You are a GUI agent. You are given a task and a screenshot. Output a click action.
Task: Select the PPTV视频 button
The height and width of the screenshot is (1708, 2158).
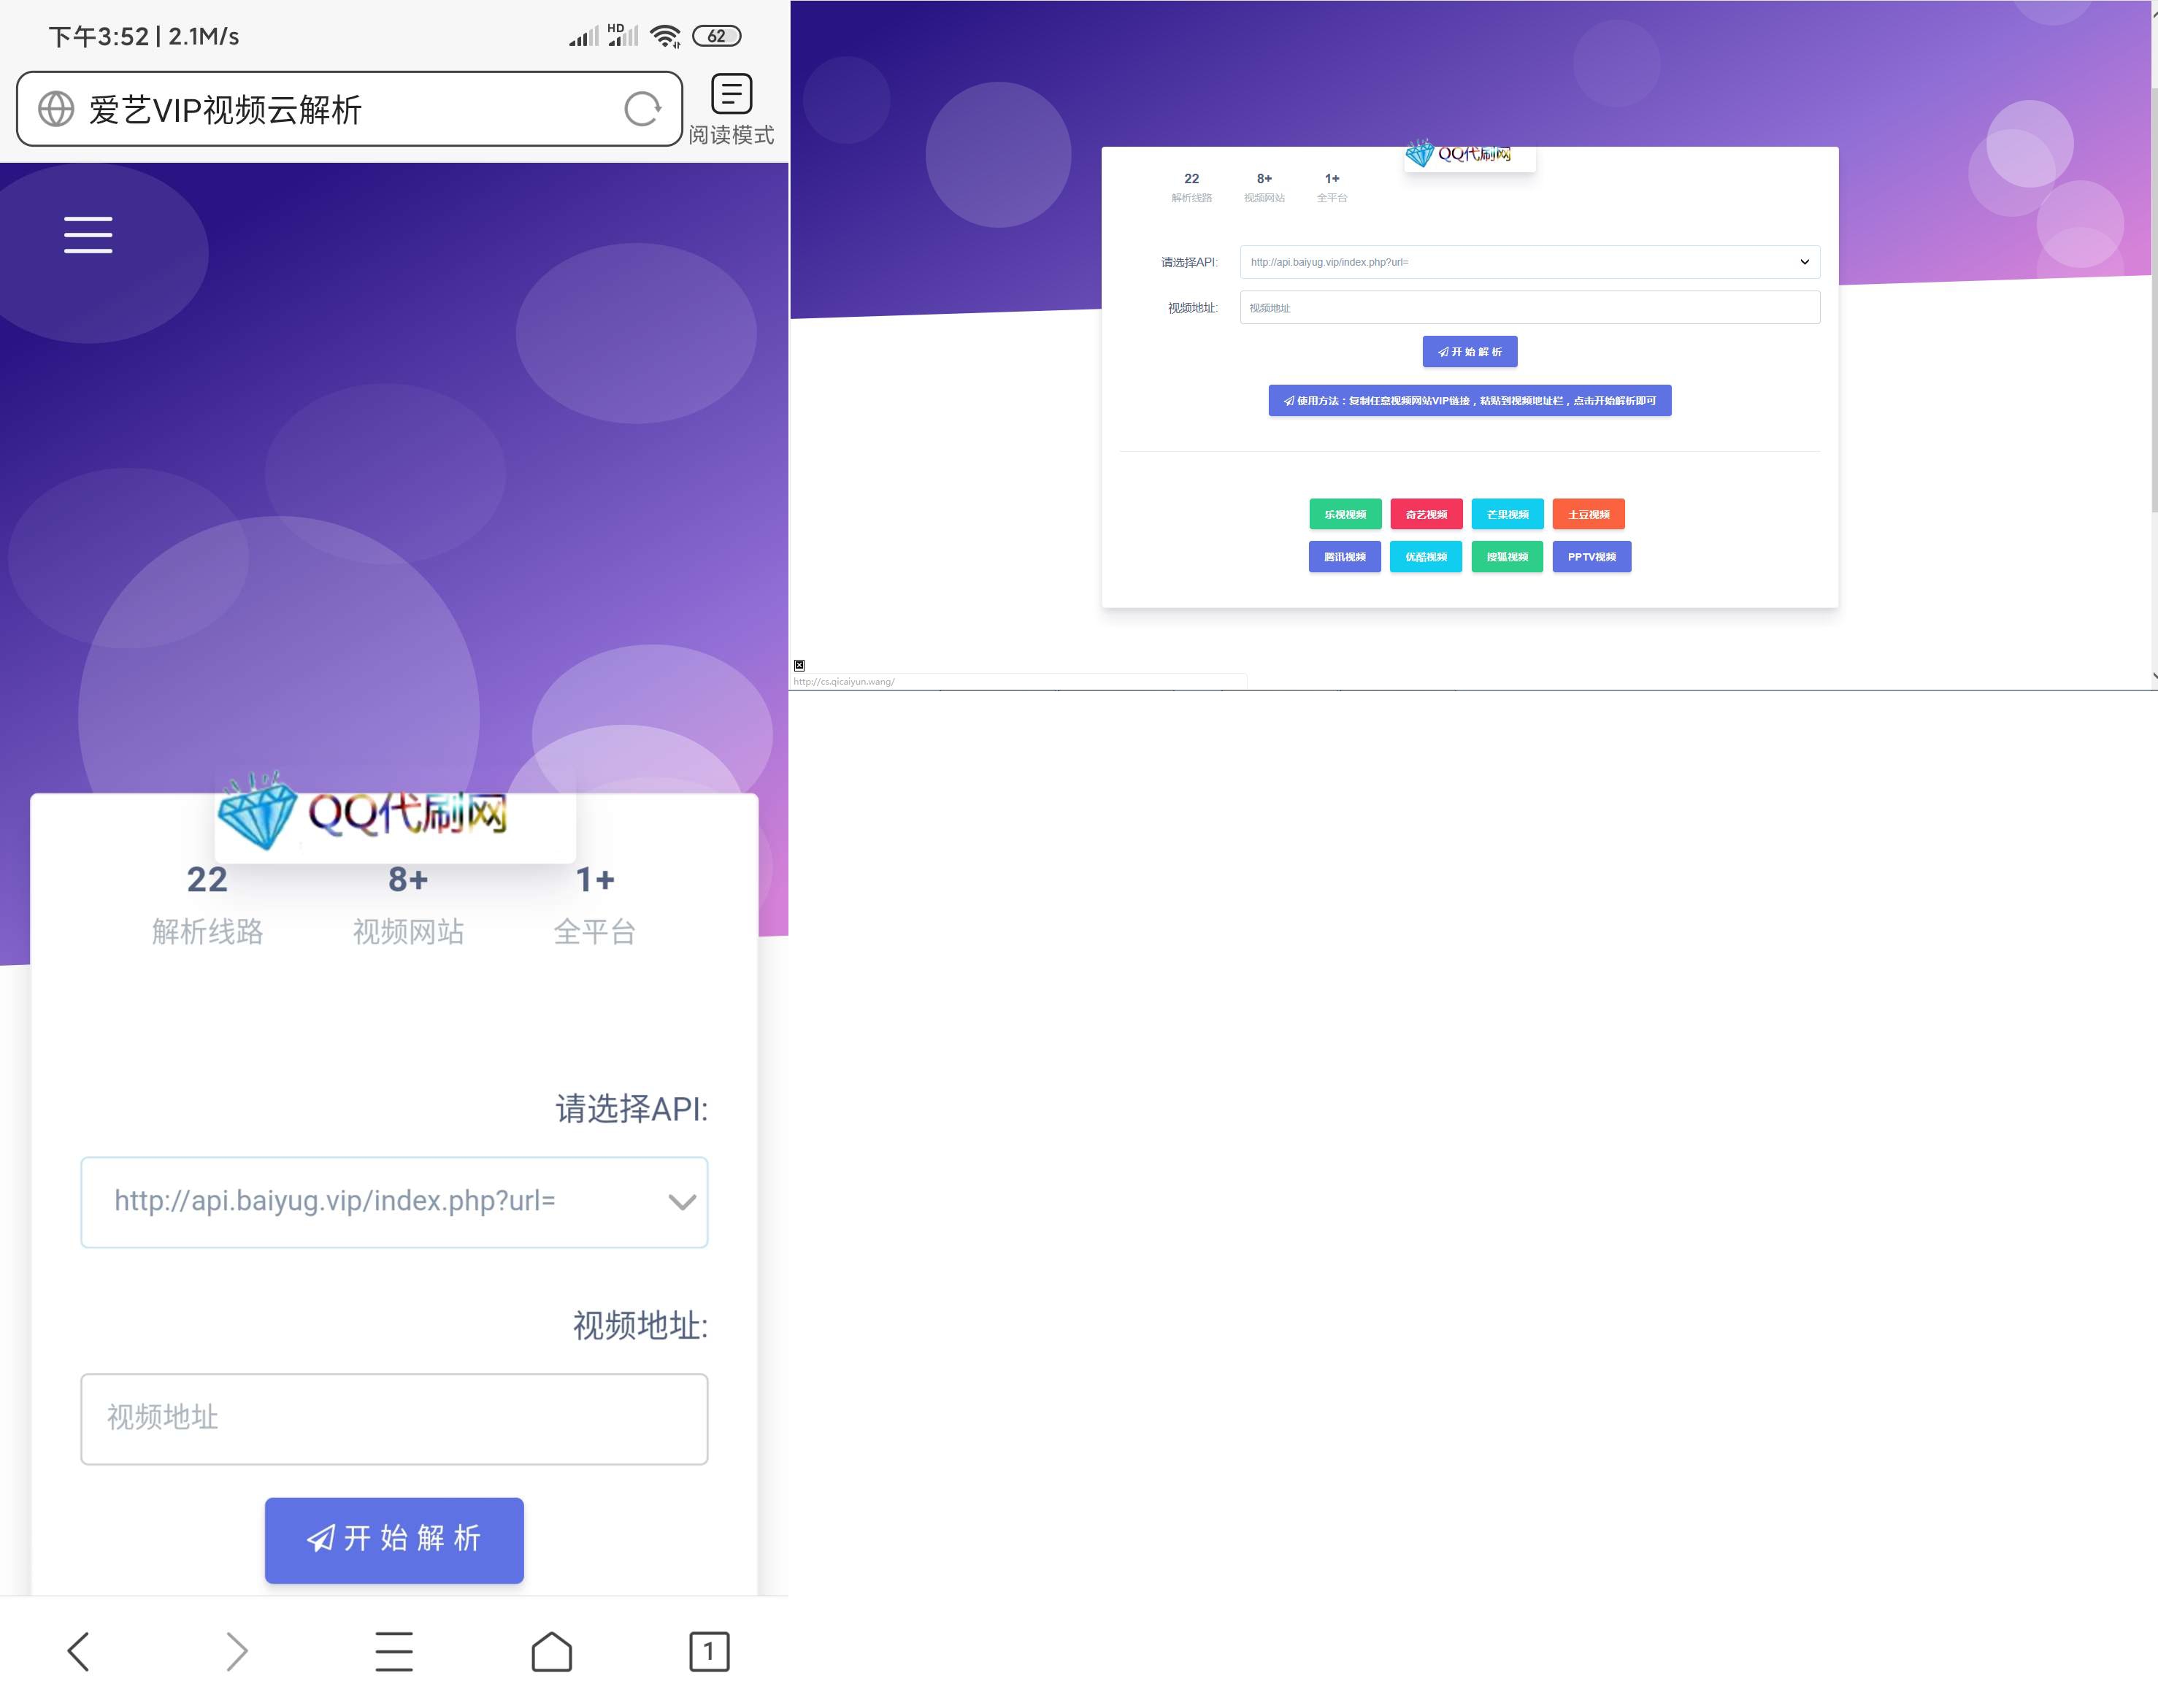(1591, 557)
